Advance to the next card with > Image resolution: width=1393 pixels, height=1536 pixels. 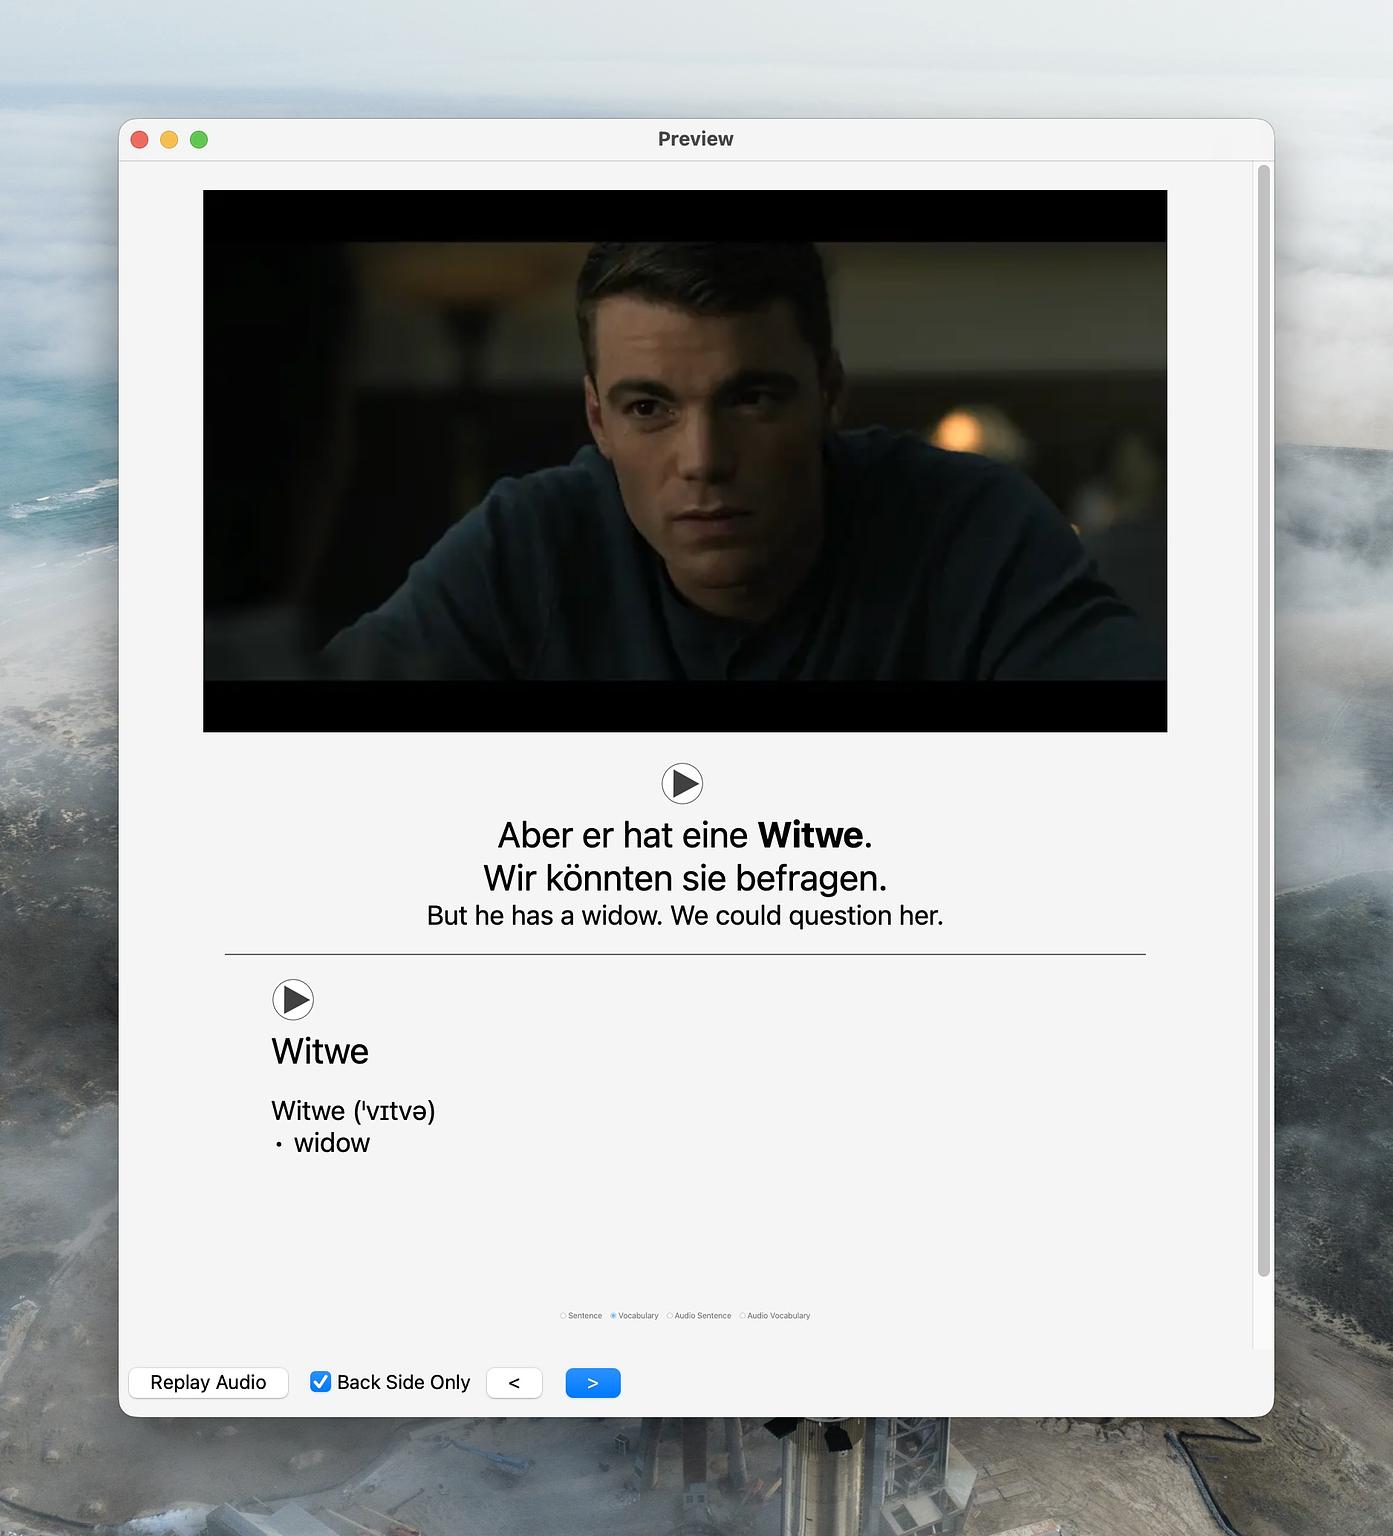click(x=593, y=1383)
